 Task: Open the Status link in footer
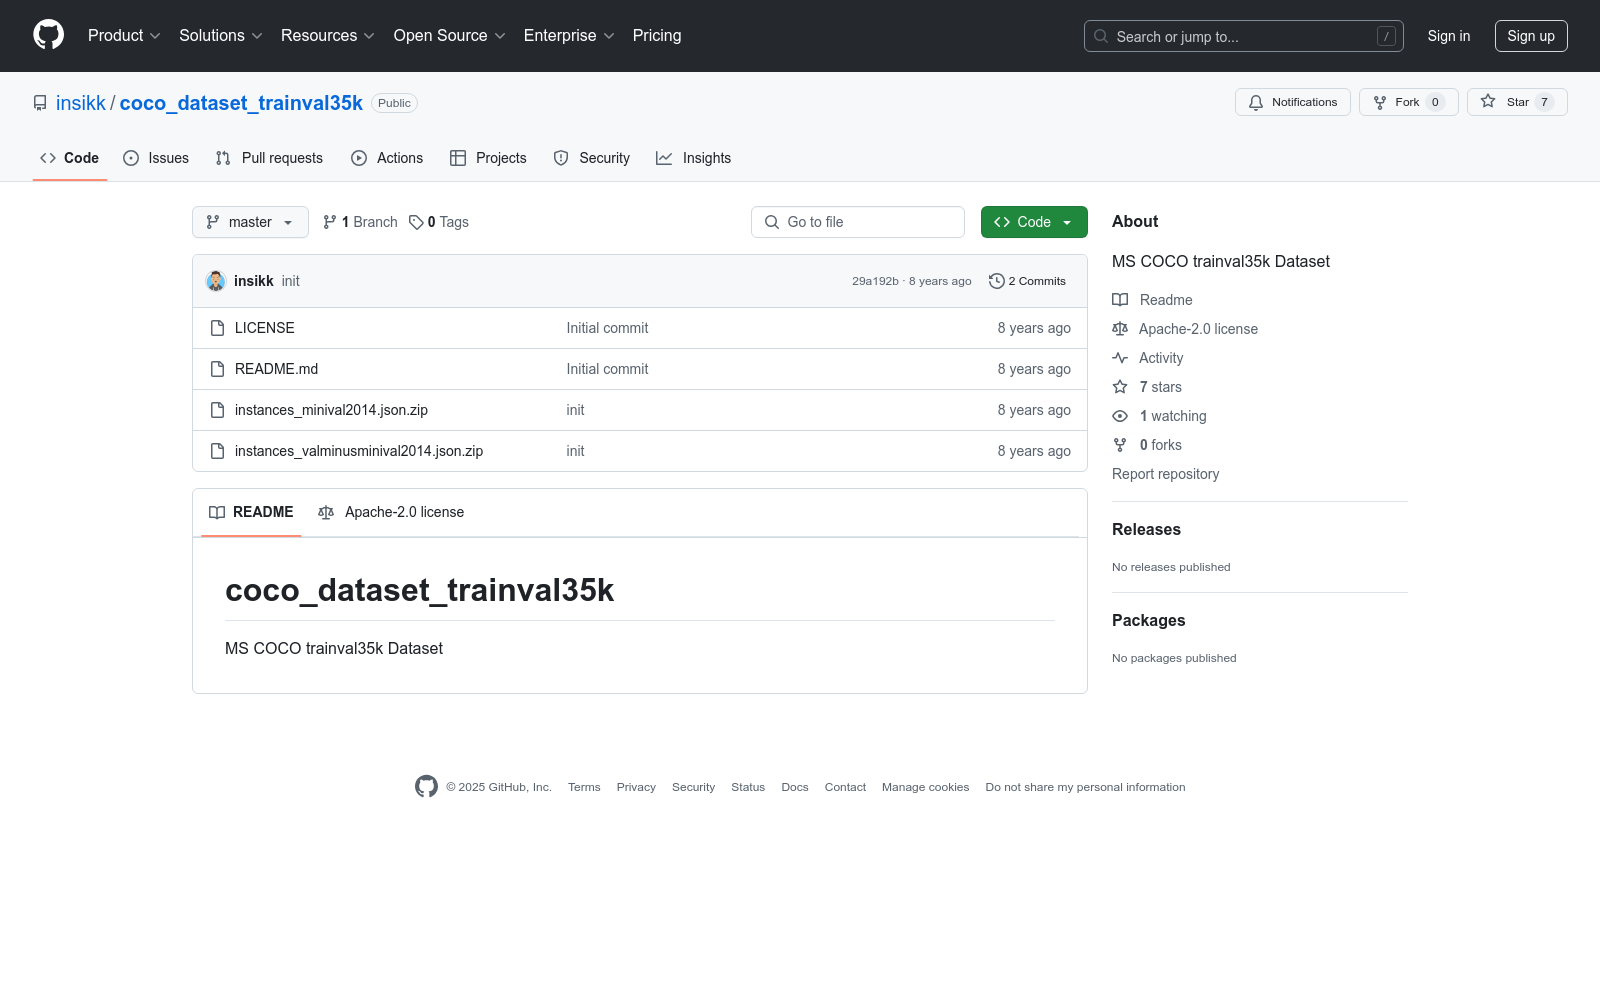tap(748, 787)
